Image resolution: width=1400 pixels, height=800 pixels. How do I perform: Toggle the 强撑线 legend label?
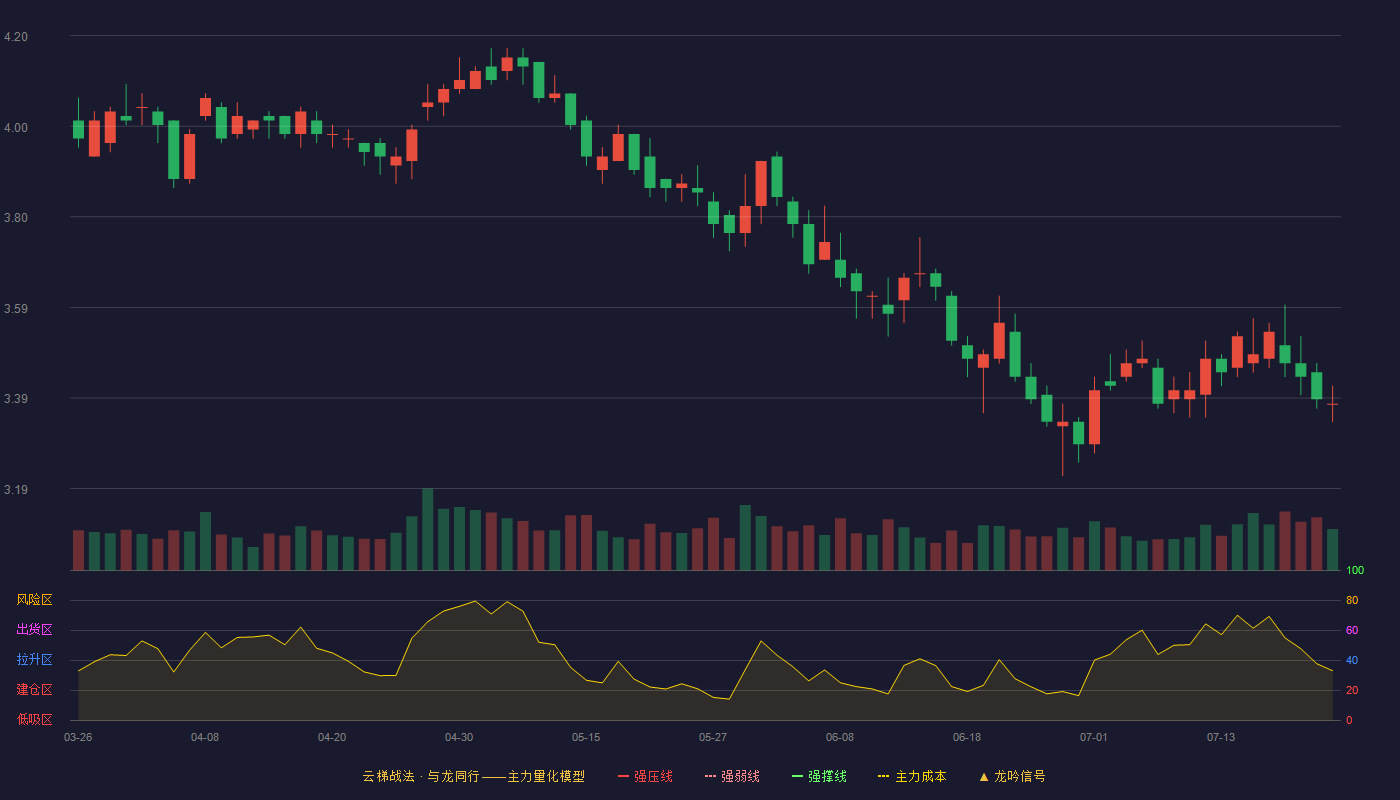pyautogui.click(x=827, y=776)
